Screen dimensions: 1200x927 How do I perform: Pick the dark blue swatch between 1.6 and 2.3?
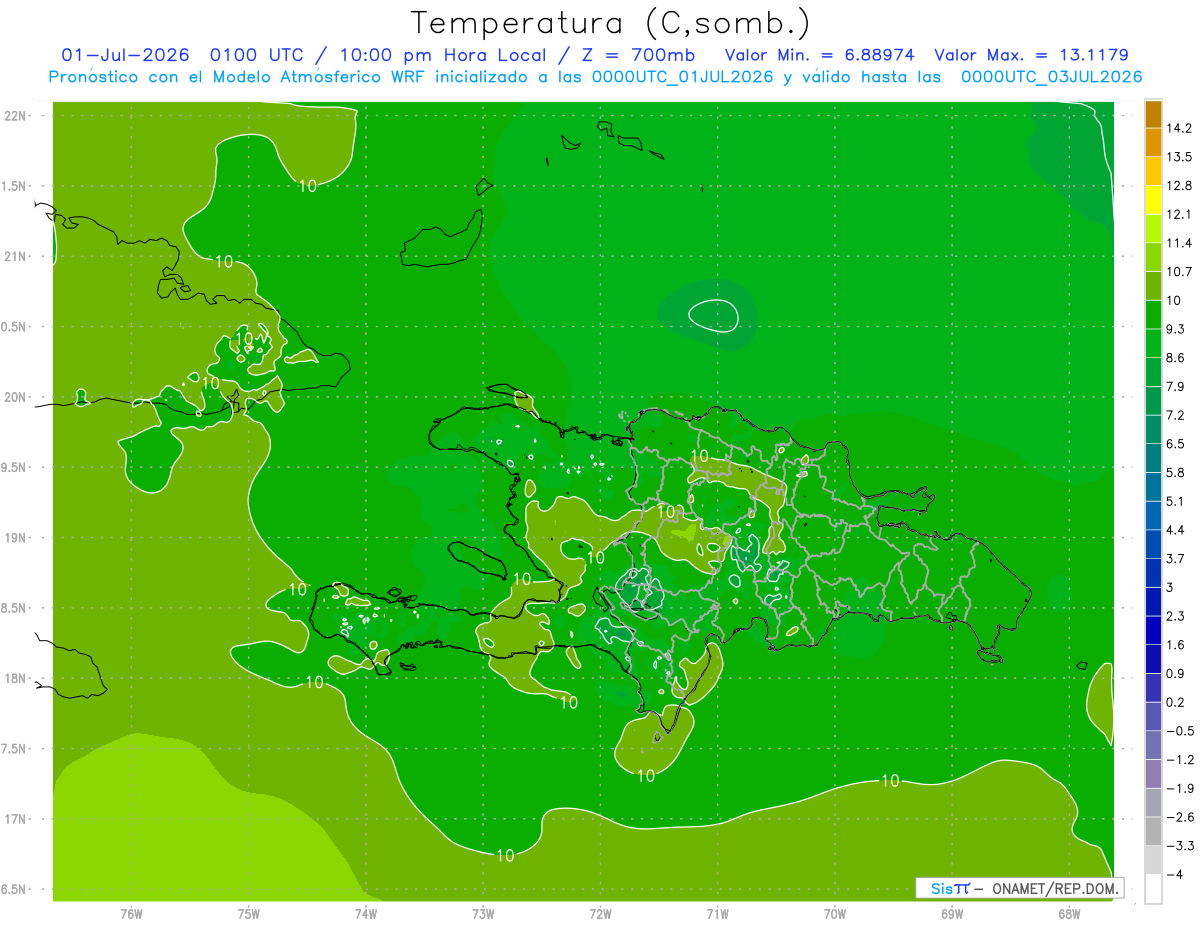click(x=1153, y=630)
